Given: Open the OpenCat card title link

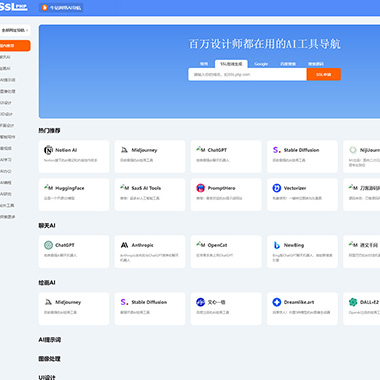Looking at the screenshot, I should 217,245.
